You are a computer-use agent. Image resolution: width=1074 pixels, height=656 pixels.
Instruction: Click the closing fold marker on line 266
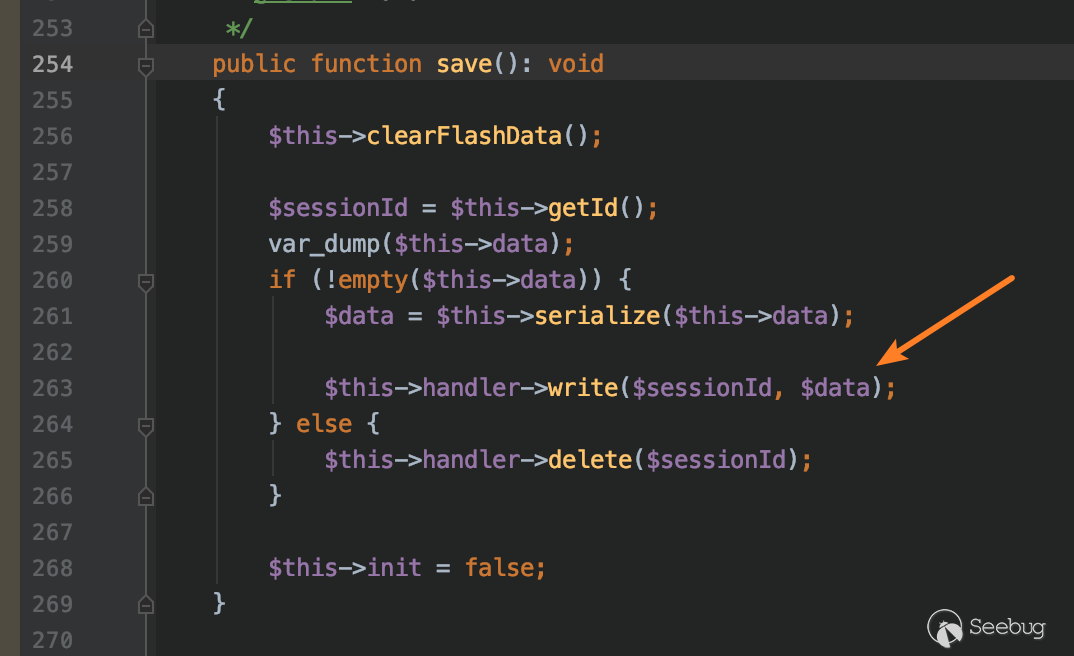[146, 495]
